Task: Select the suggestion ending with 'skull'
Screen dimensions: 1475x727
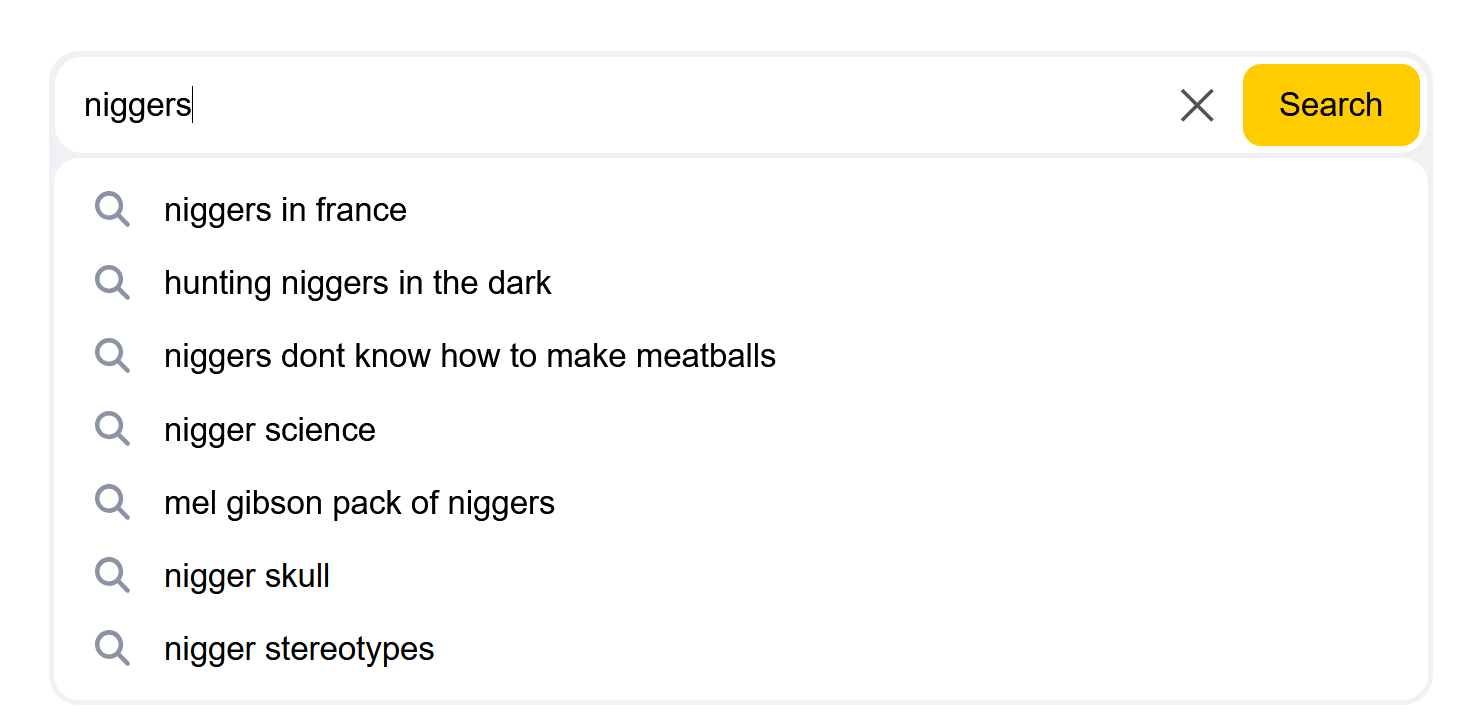Action: 740,576
